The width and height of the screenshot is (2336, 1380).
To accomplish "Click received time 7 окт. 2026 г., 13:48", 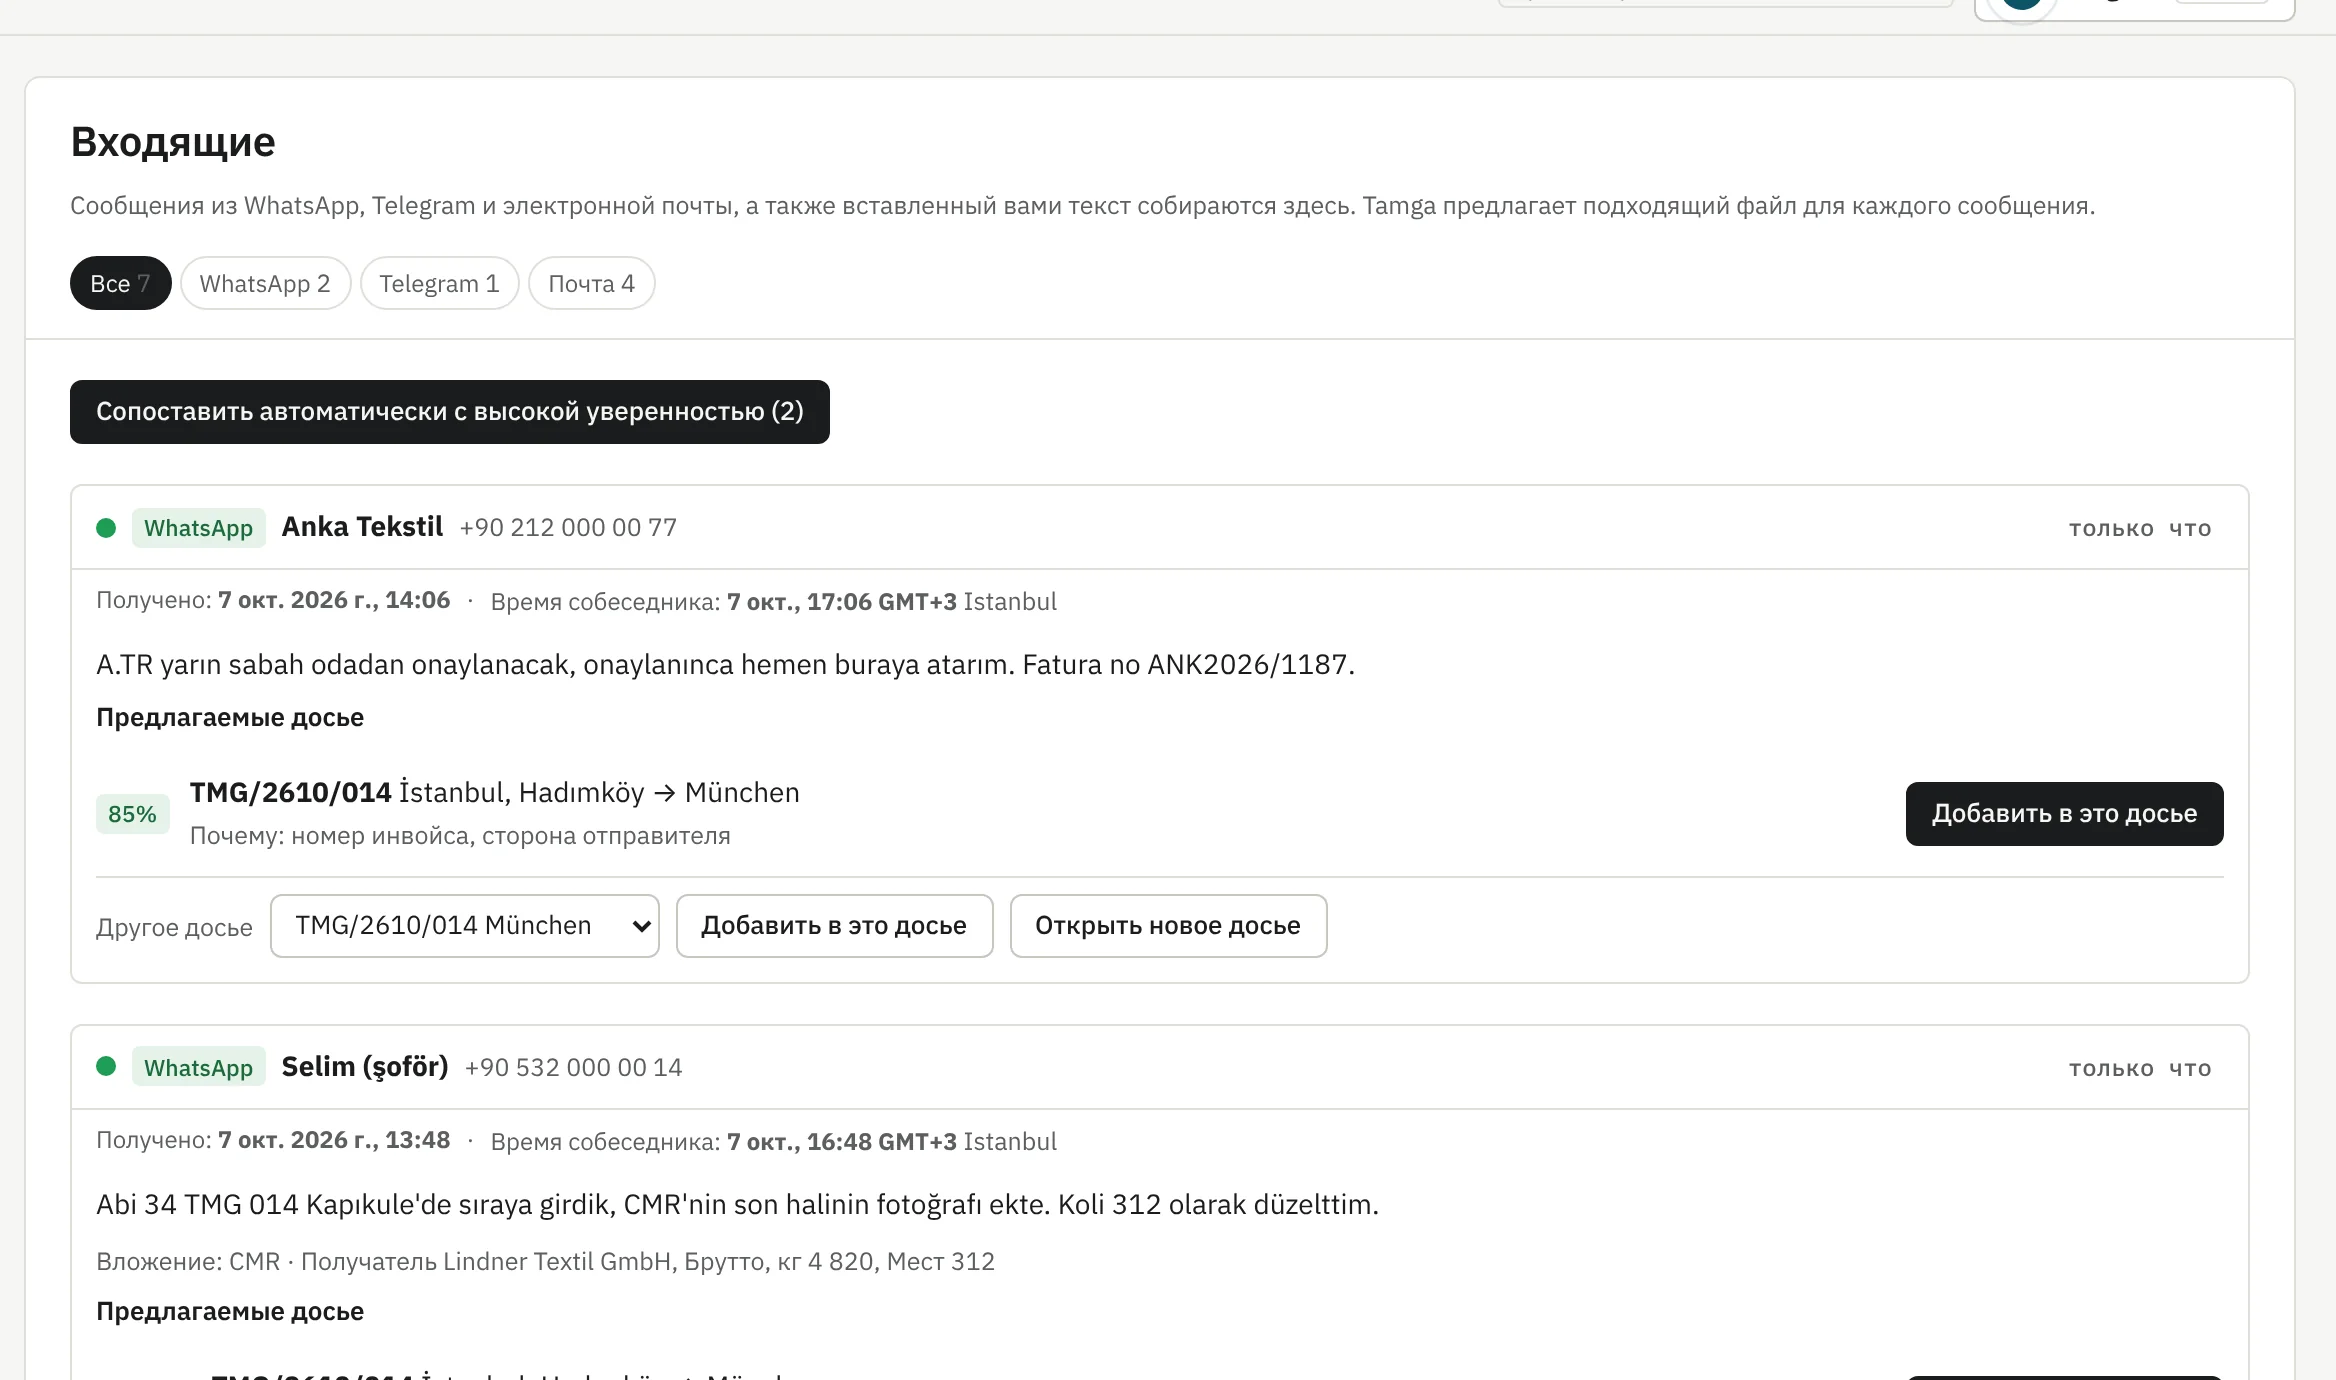I will [334, 1140].
